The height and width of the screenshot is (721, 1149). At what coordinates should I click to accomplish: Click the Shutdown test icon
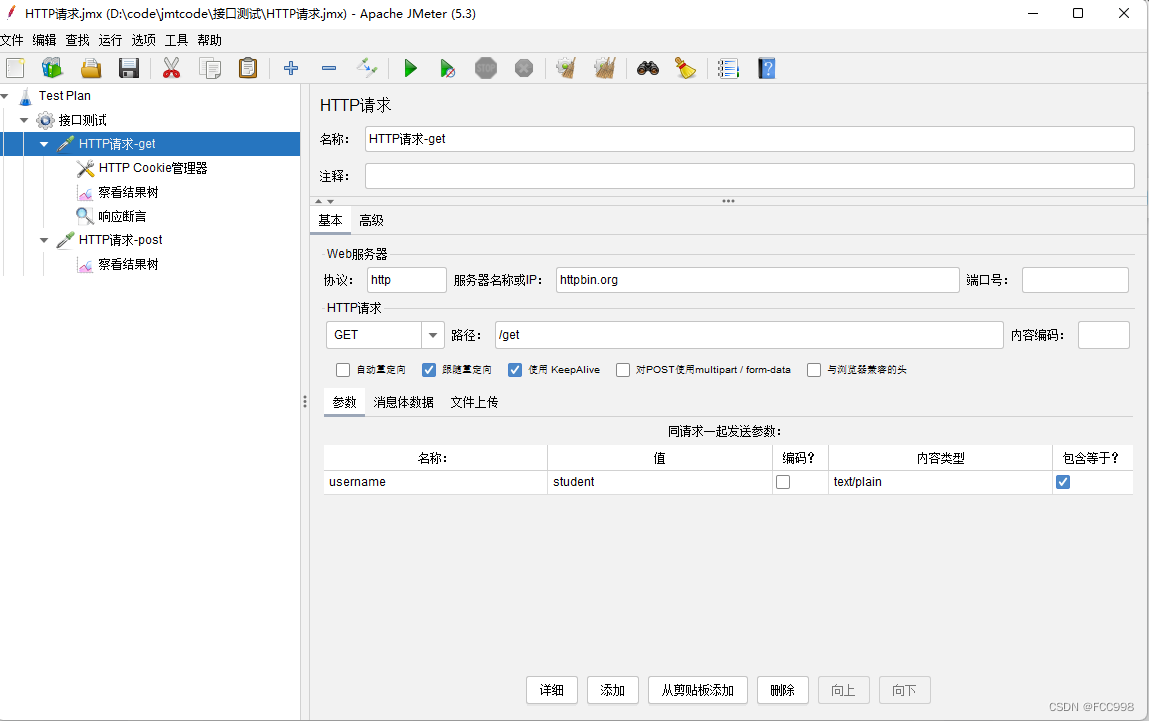coord(524,68)
